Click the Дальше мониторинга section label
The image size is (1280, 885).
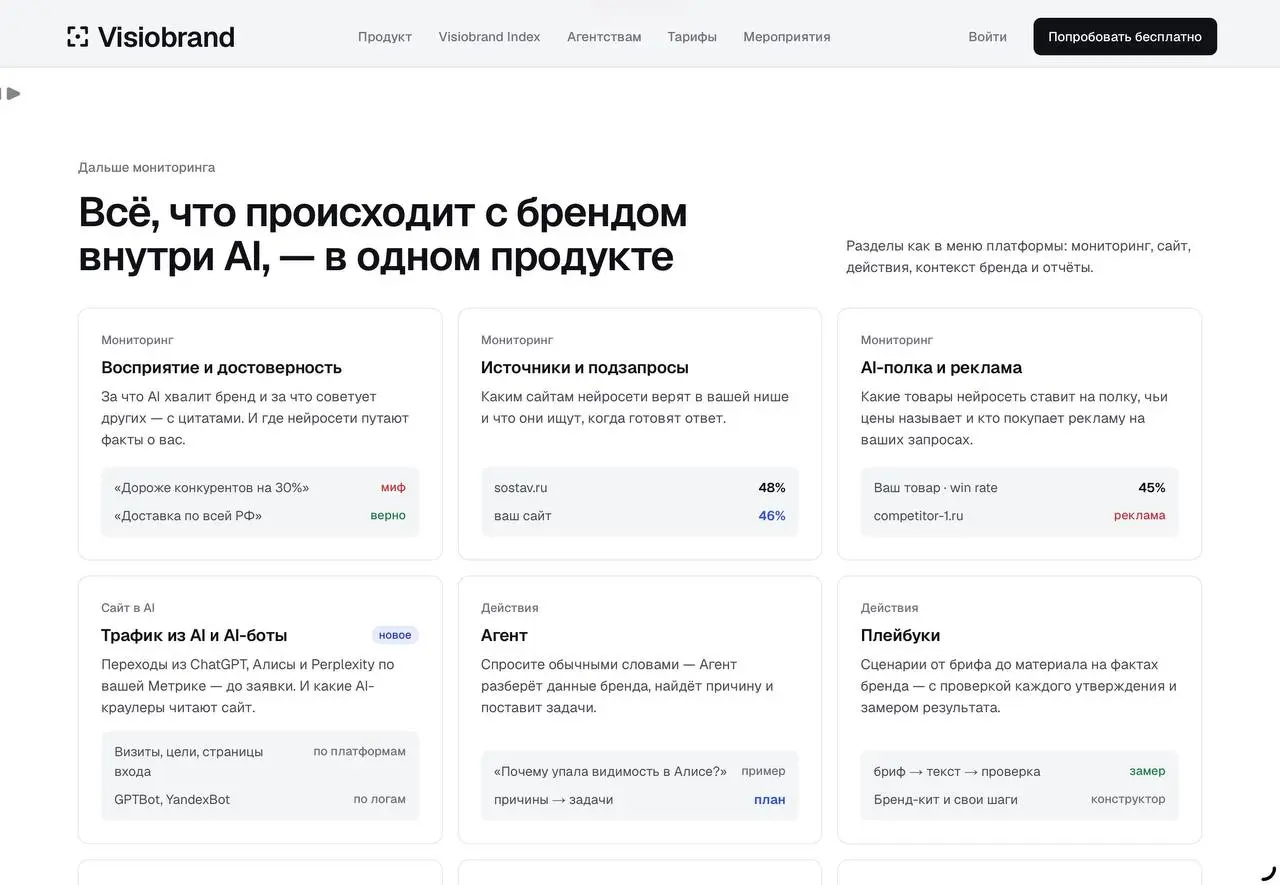pos(147,168)
